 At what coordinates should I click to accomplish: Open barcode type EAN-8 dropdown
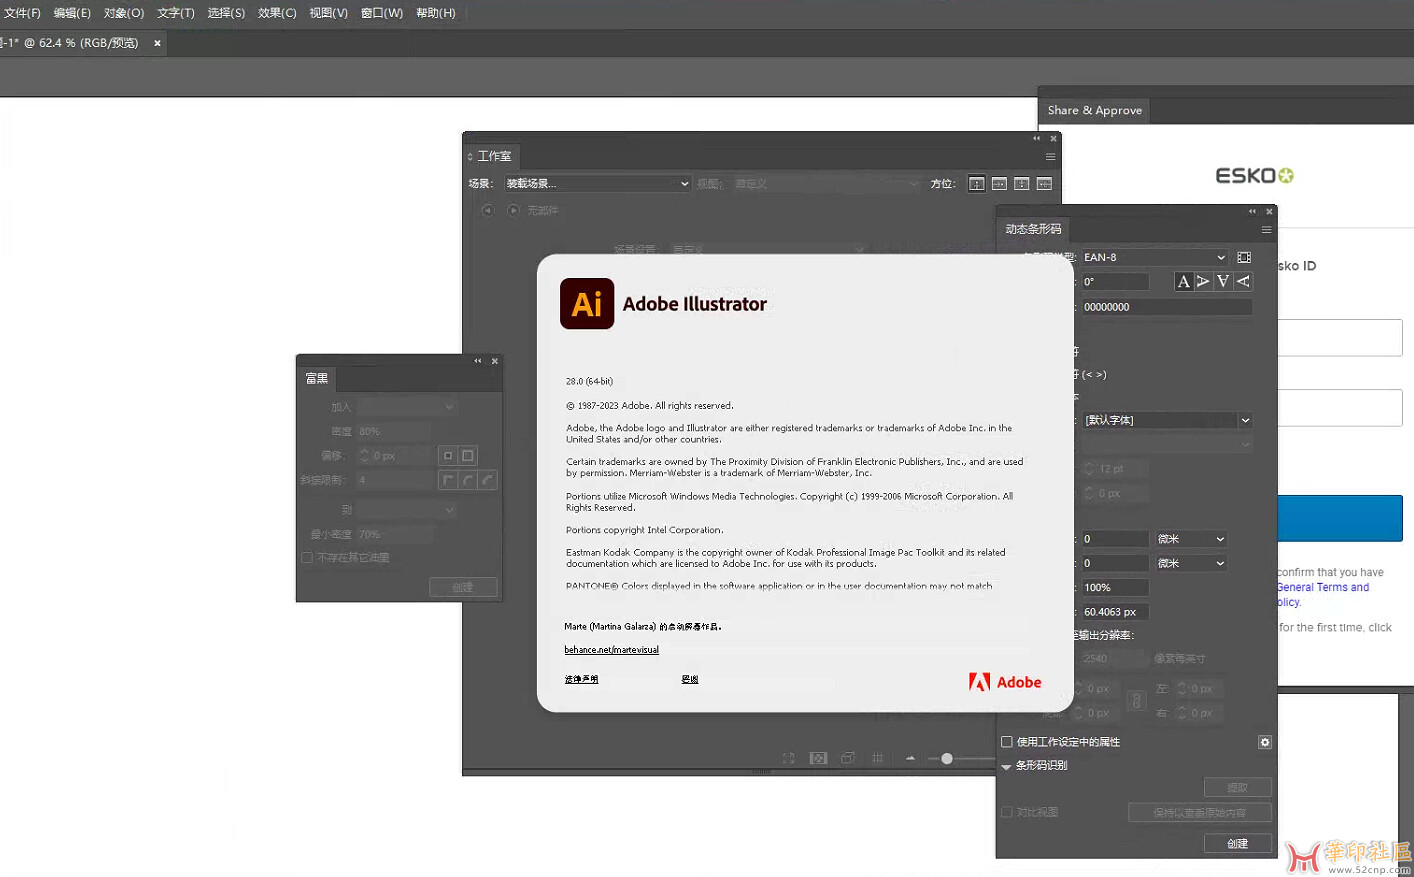click(1154, 257)
